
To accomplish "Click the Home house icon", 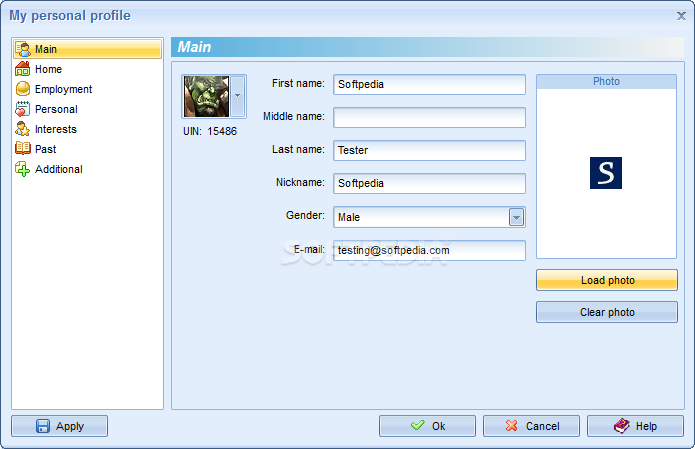I will (23, 69).
